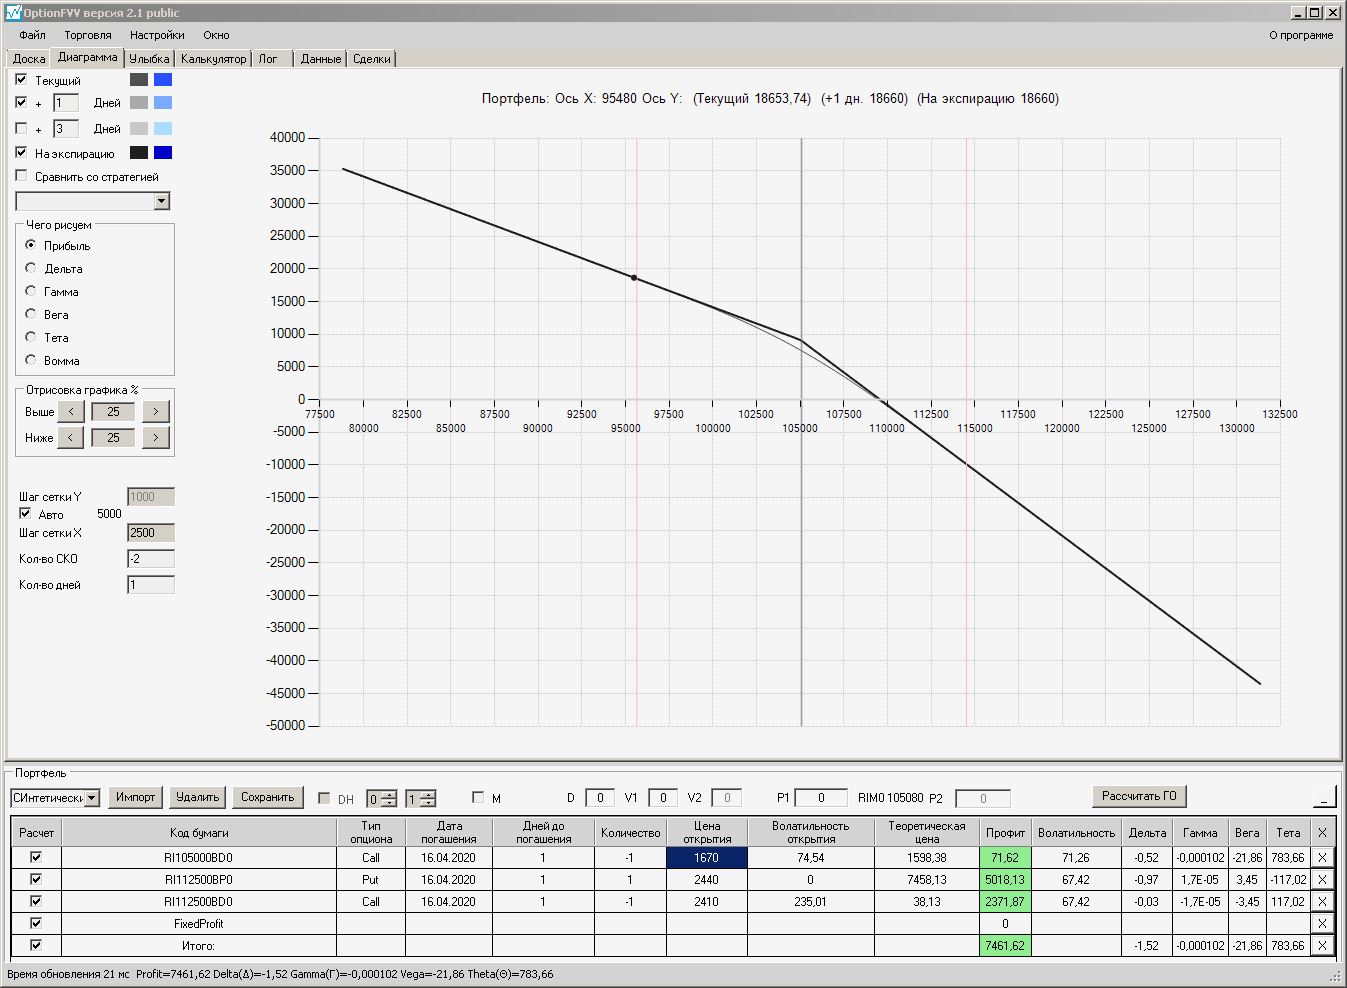Viewport: 1347px width, 988px height.
Task: Switch to the Улыбка tab
Action: (x=150, y=59)
